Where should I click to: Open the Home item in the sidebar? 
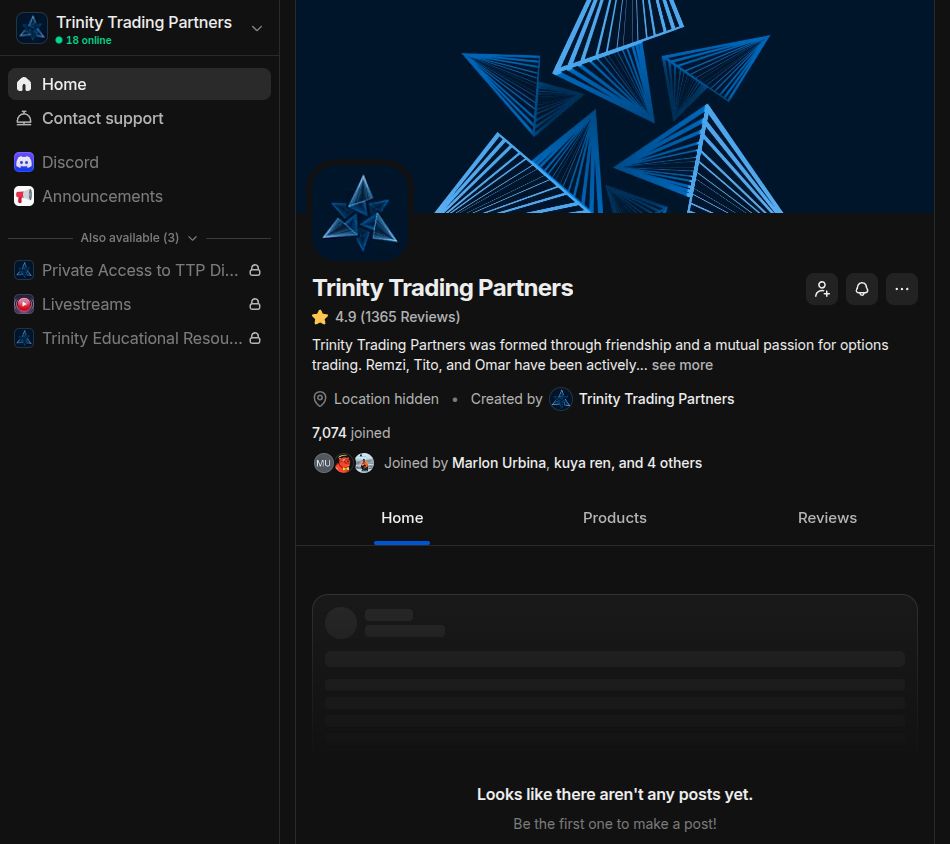(x=139, y=84)
